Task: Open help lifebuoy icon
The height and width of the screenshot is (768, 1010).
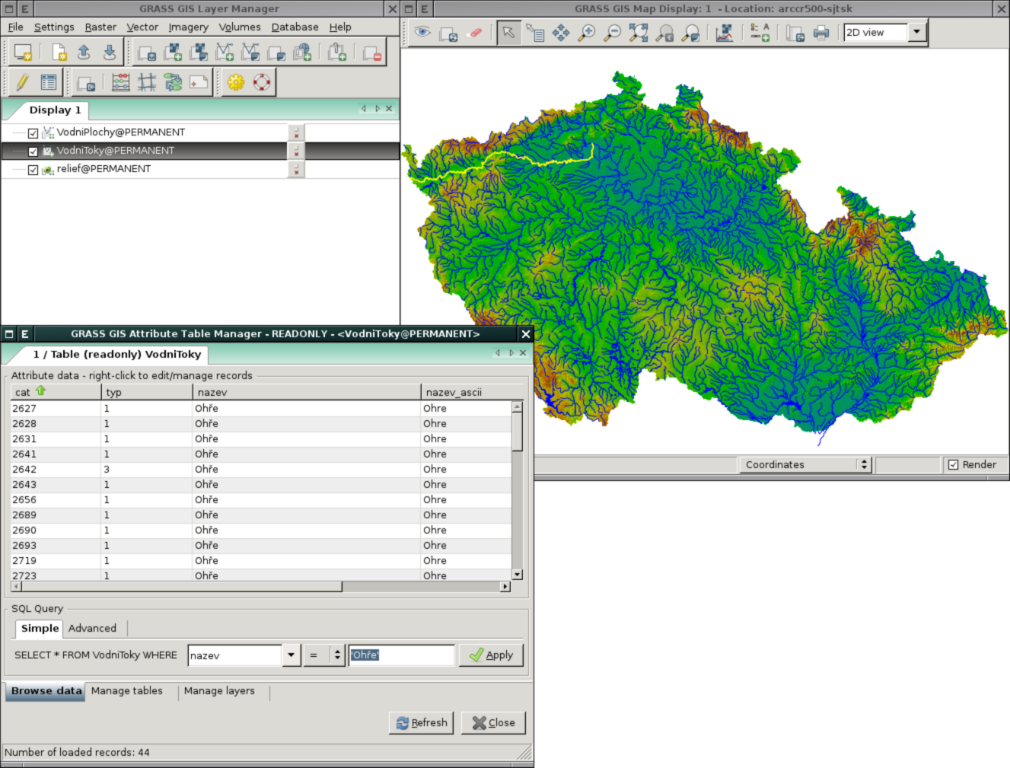Action: tap(262, 82)
